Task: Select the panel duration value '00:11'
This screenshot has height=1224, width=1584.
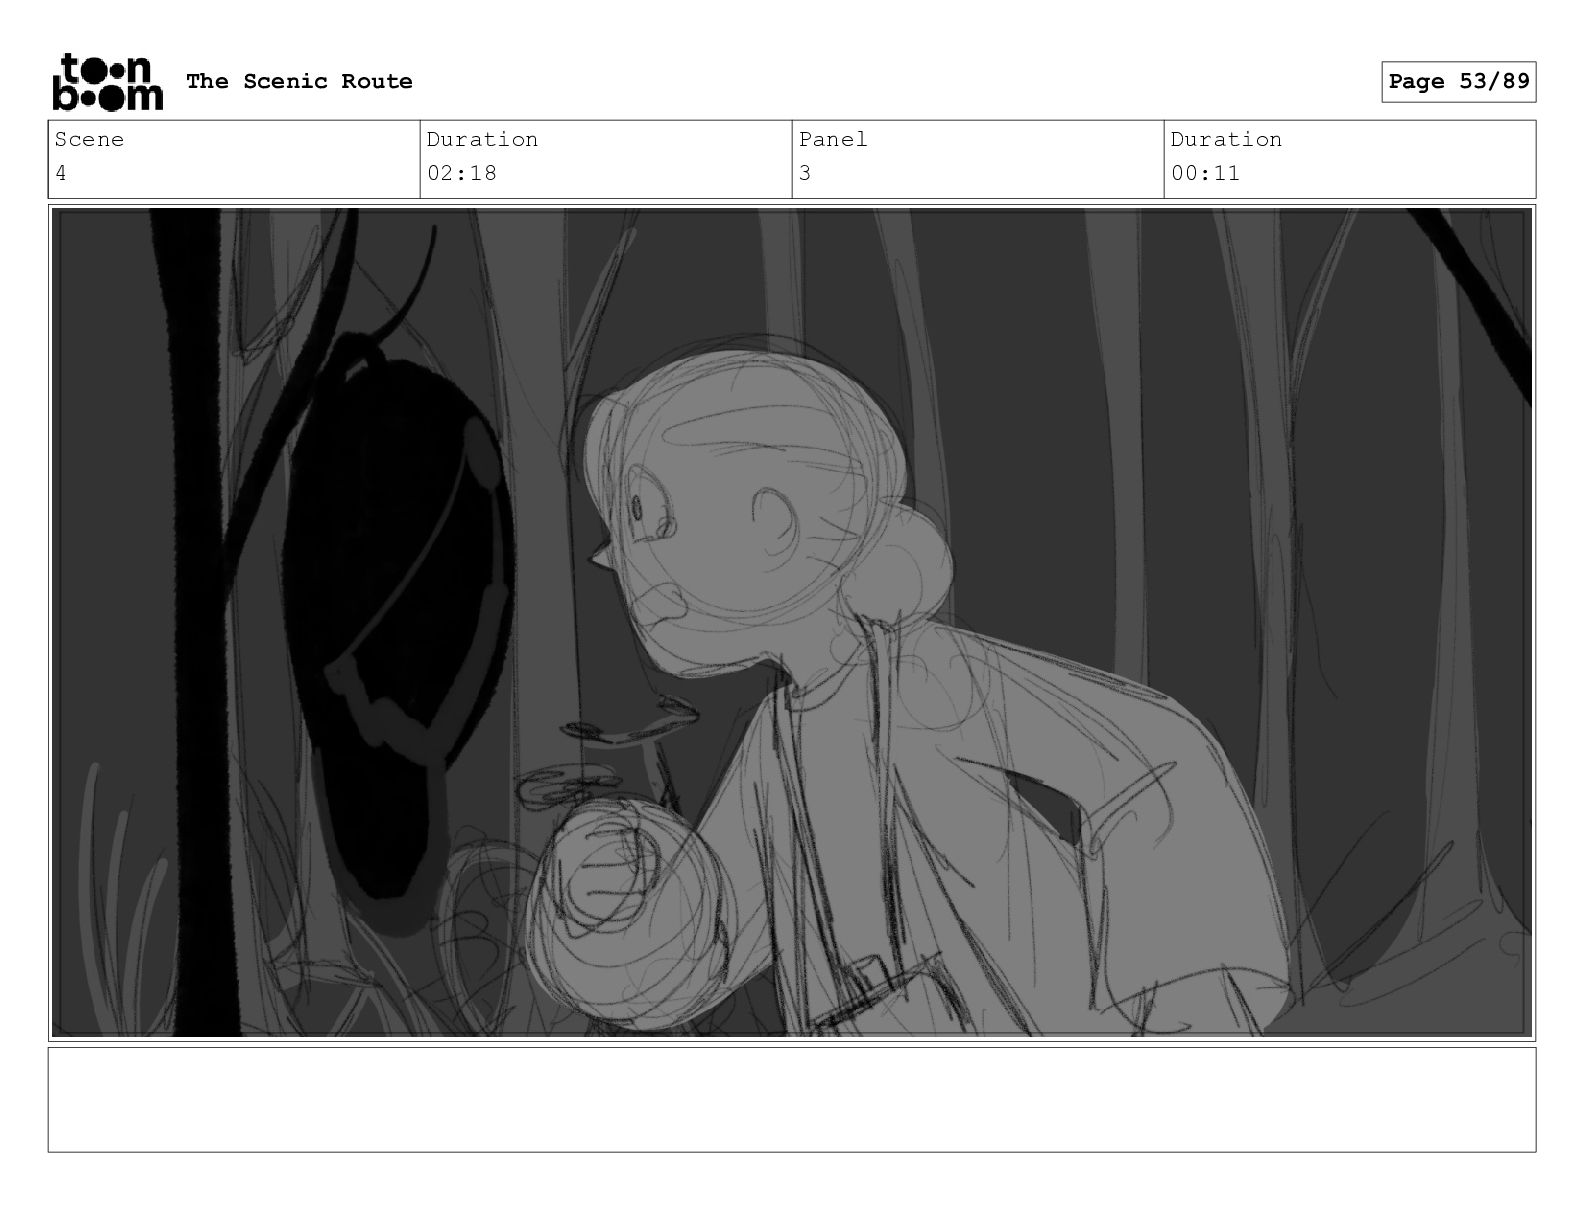Action: coord(1206,173)
